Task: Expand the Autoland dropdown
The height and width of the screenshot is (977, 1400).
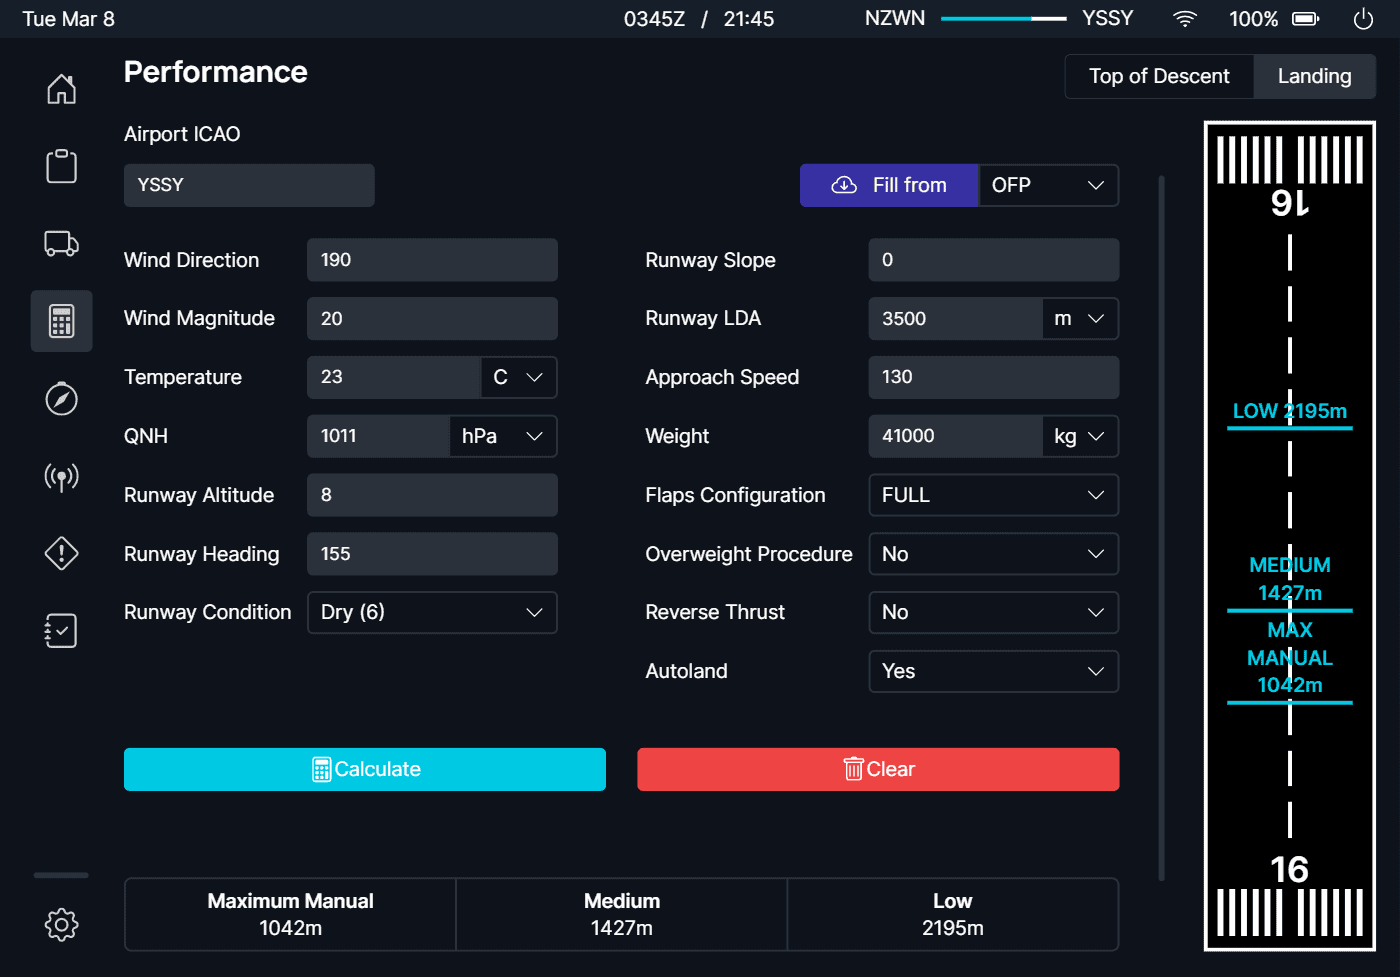Action: 993,672
